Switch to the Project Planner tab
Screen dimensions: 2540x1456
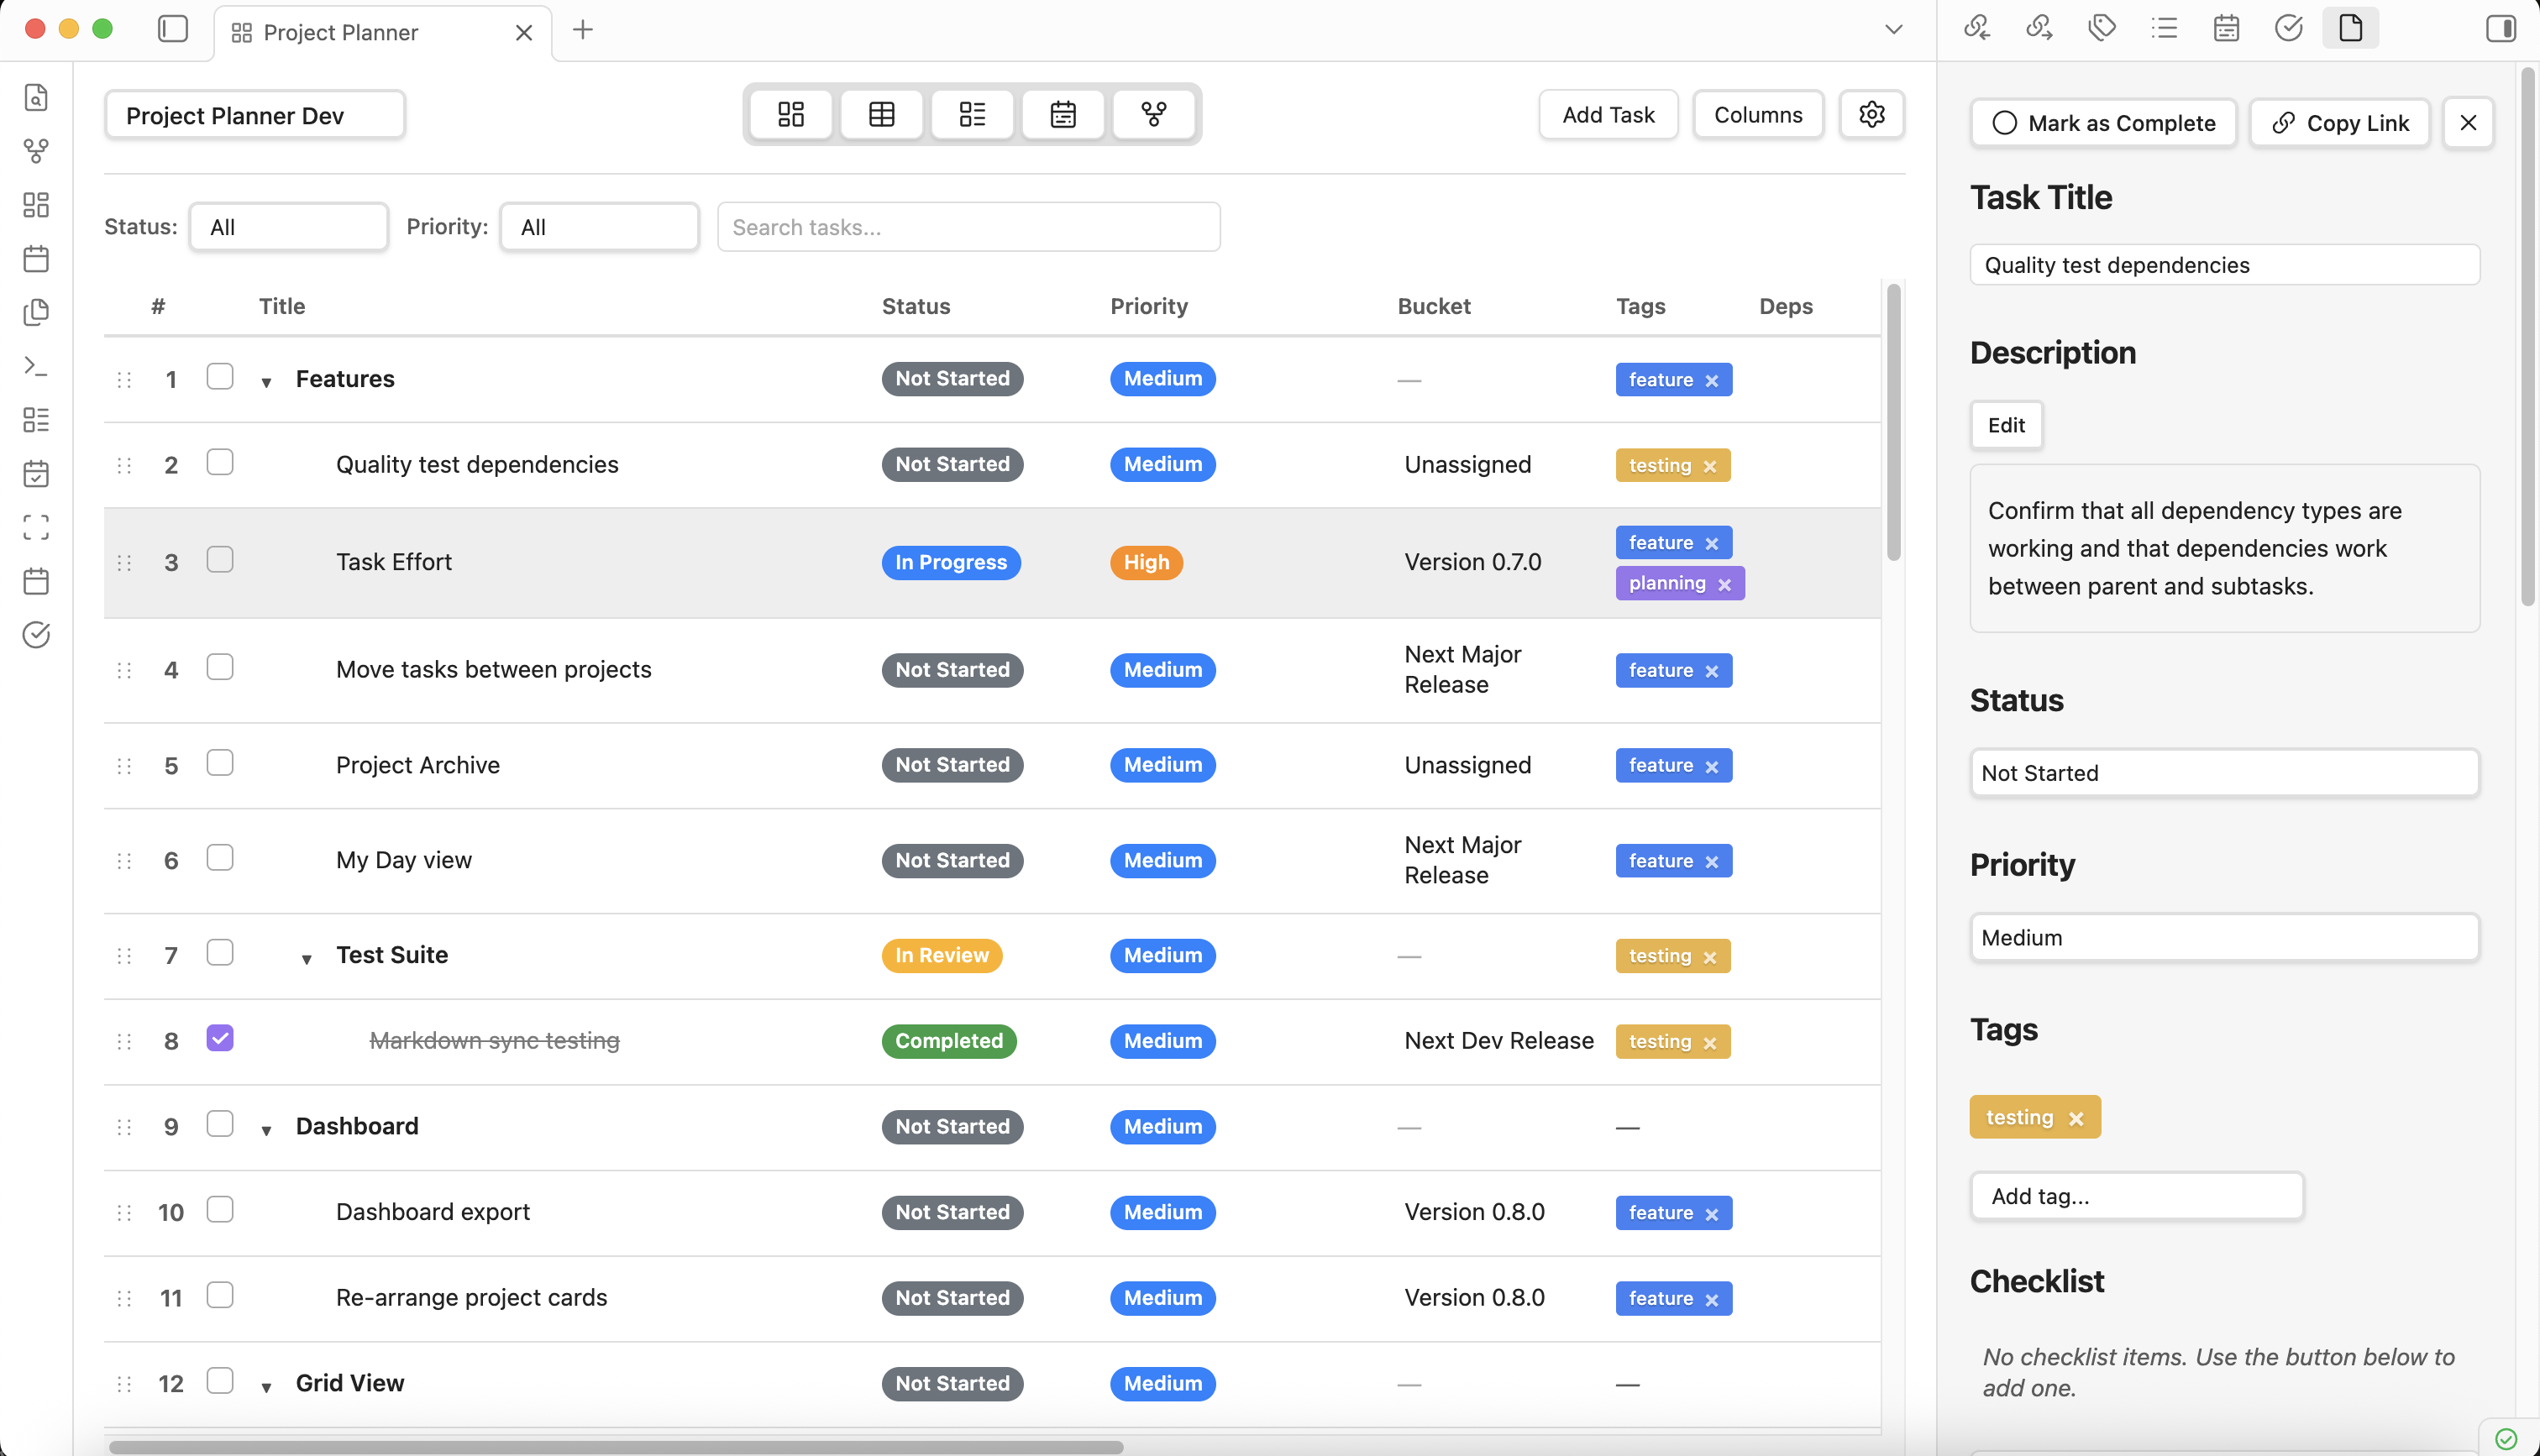(340, 32)
